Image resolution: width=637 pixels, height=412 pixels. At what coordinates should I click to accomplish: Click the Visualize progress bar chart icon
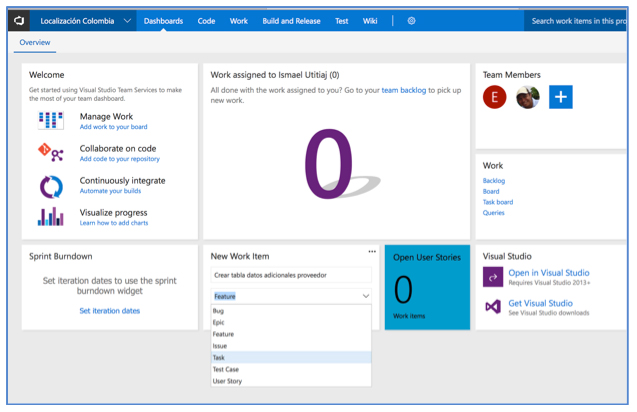click(51, 217)
